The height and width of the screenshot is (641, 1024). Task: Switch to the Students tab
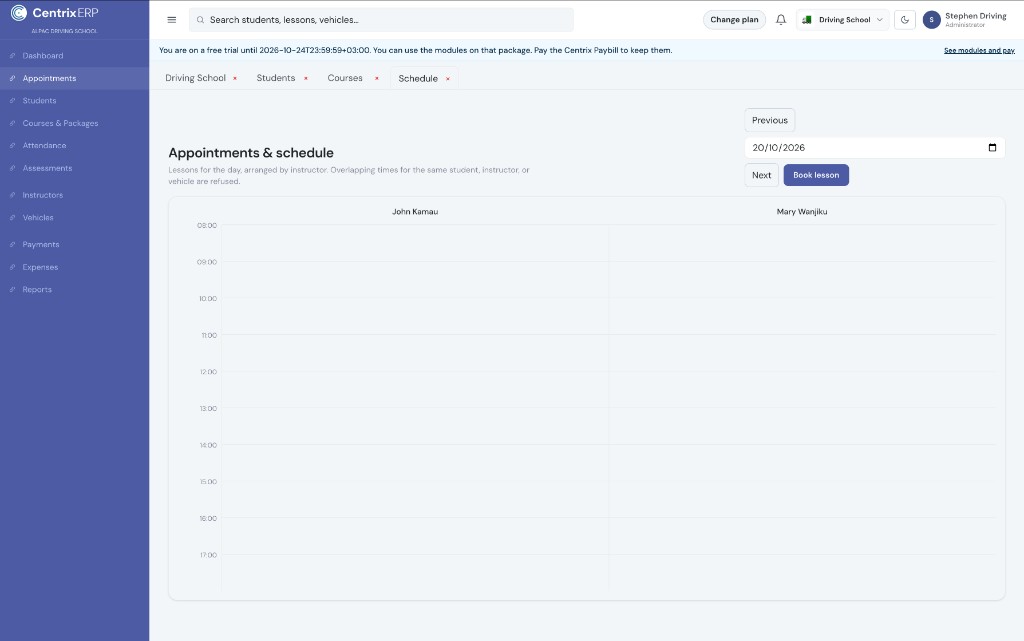(276, 78)
